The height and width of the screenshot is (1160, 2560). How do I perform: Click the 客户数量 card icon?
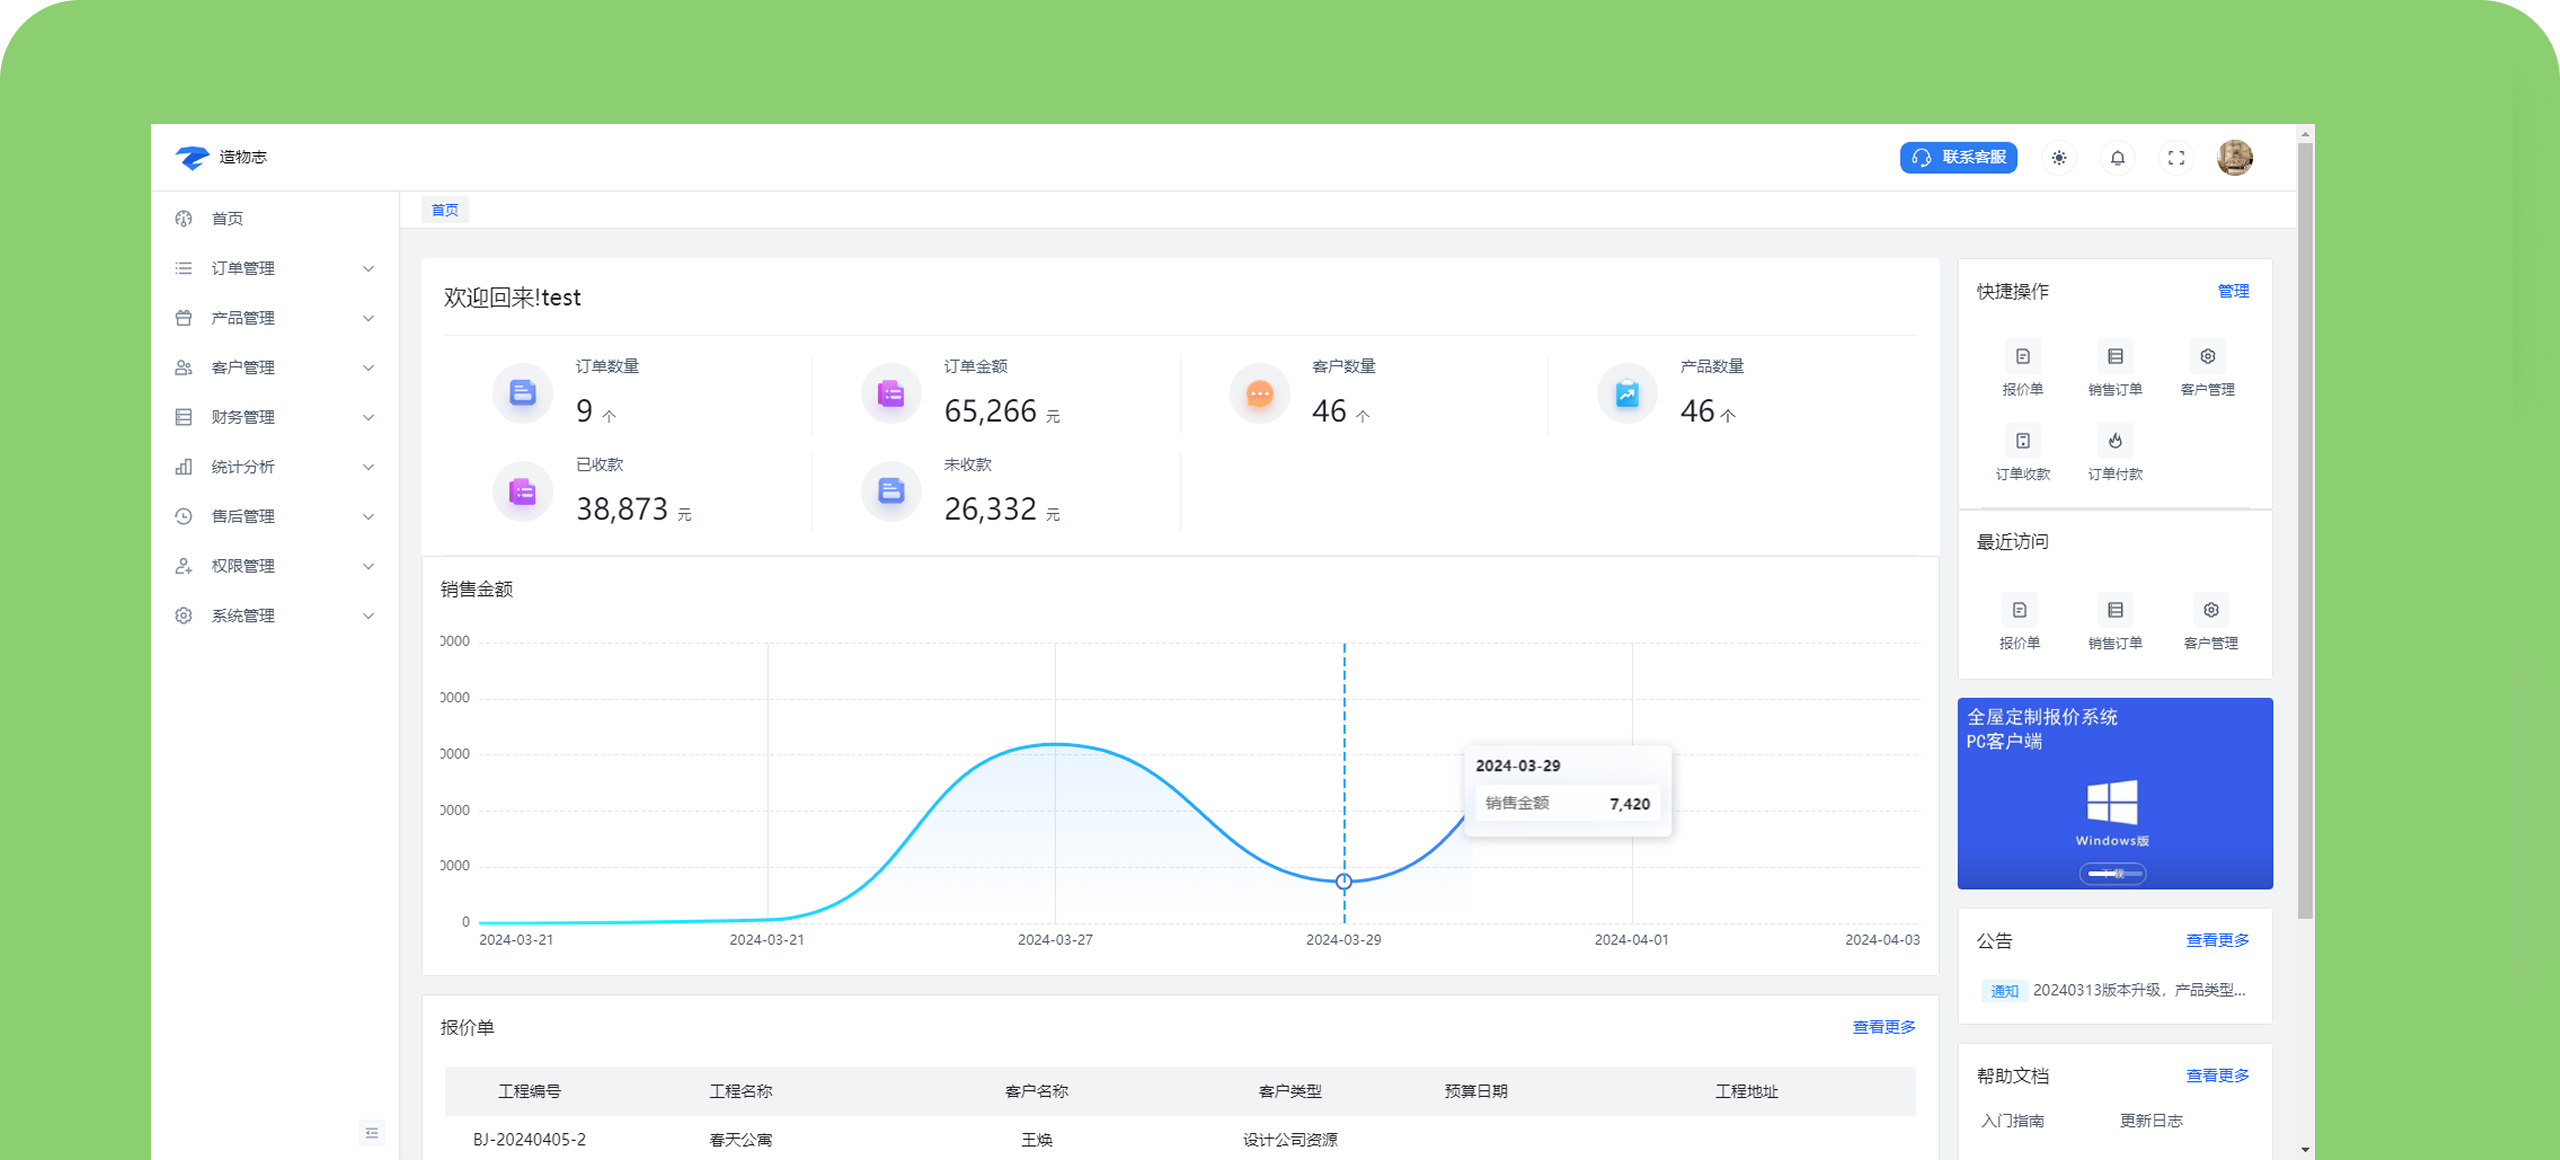(1259, 393)
